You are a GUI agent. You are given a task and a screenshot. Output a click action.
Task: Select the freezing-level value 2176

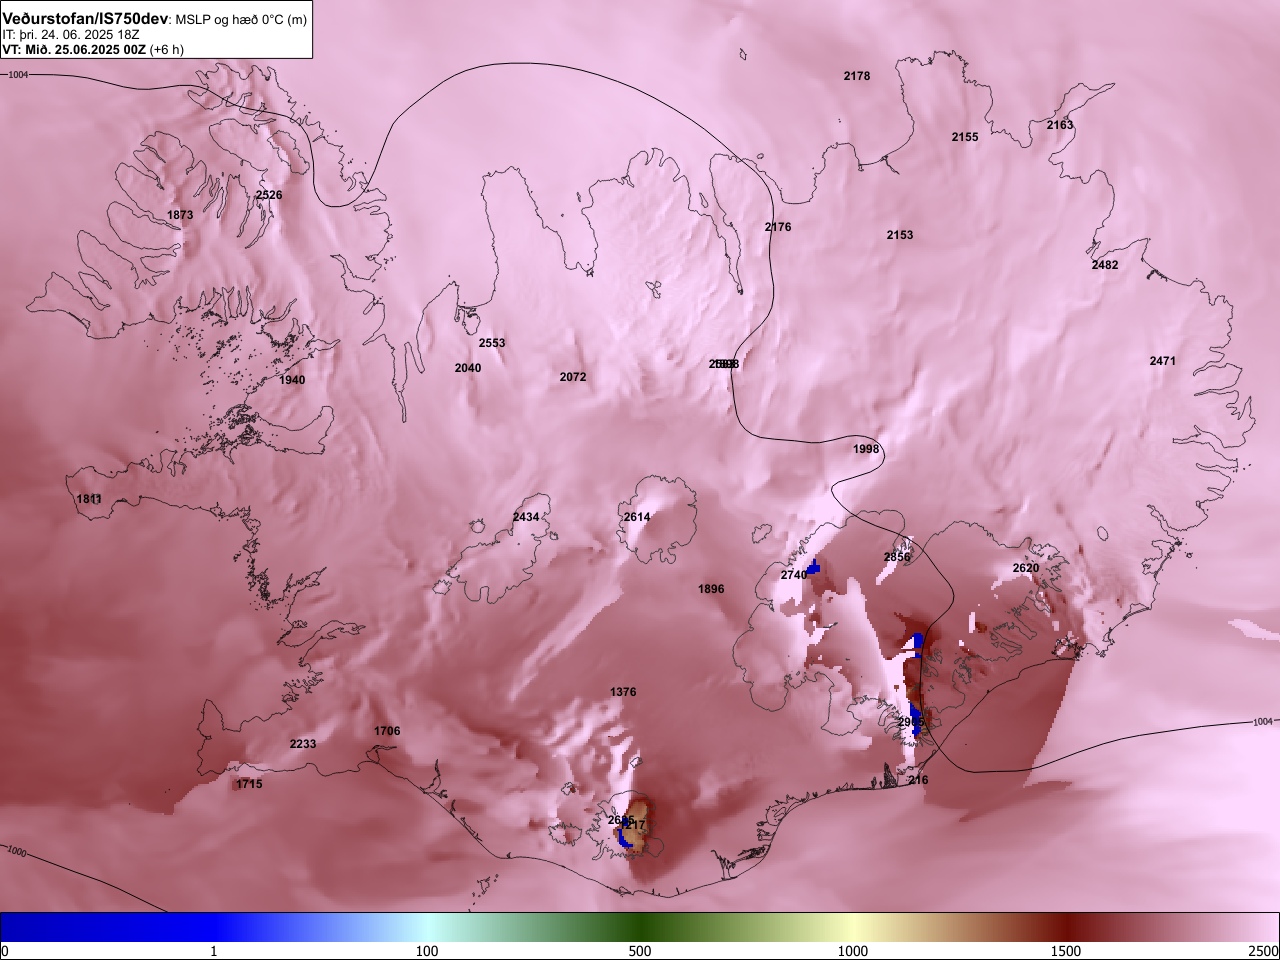[778, 227]
